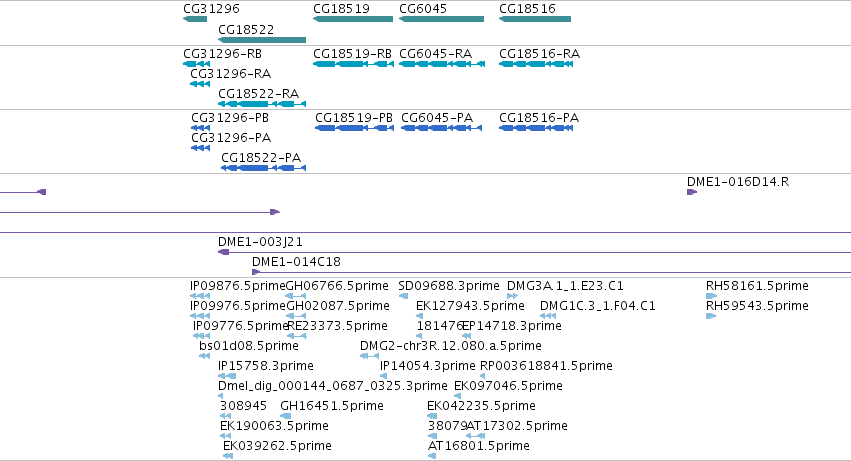The image size is (851, 461).
Task: Click the CG18519-RB transcript glyph
Action: [353, 64]
